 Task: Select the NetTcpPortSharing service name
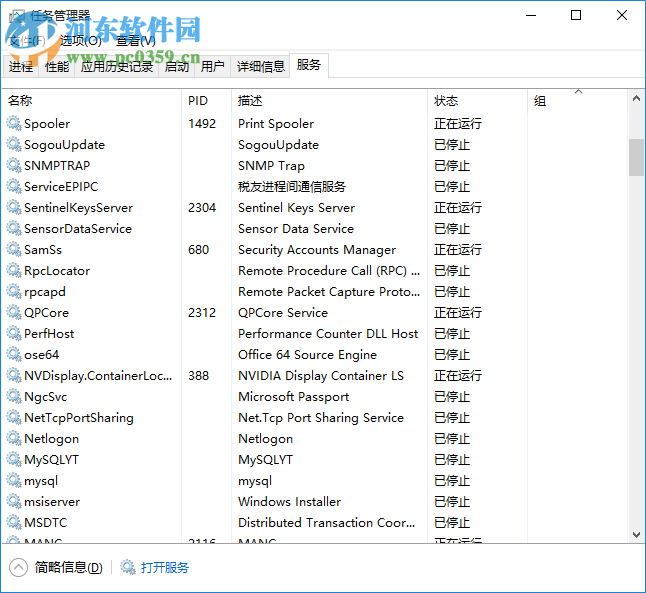coord(79,418)
